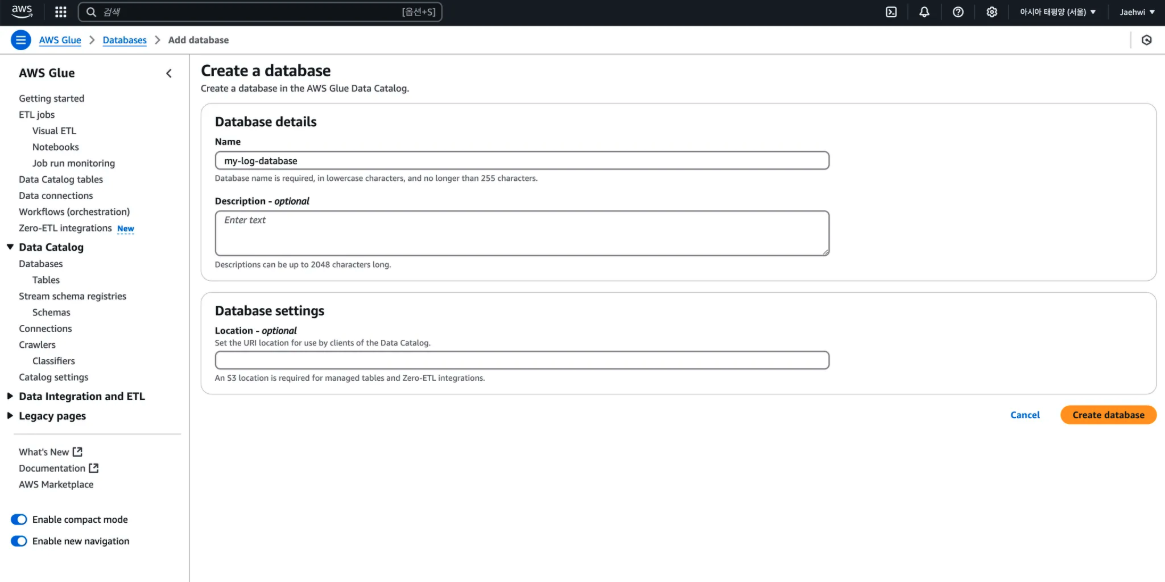Click the search magnifier icon
Image resolution: width=1165 pixels, height=582 pixels.
coord(91,12)
